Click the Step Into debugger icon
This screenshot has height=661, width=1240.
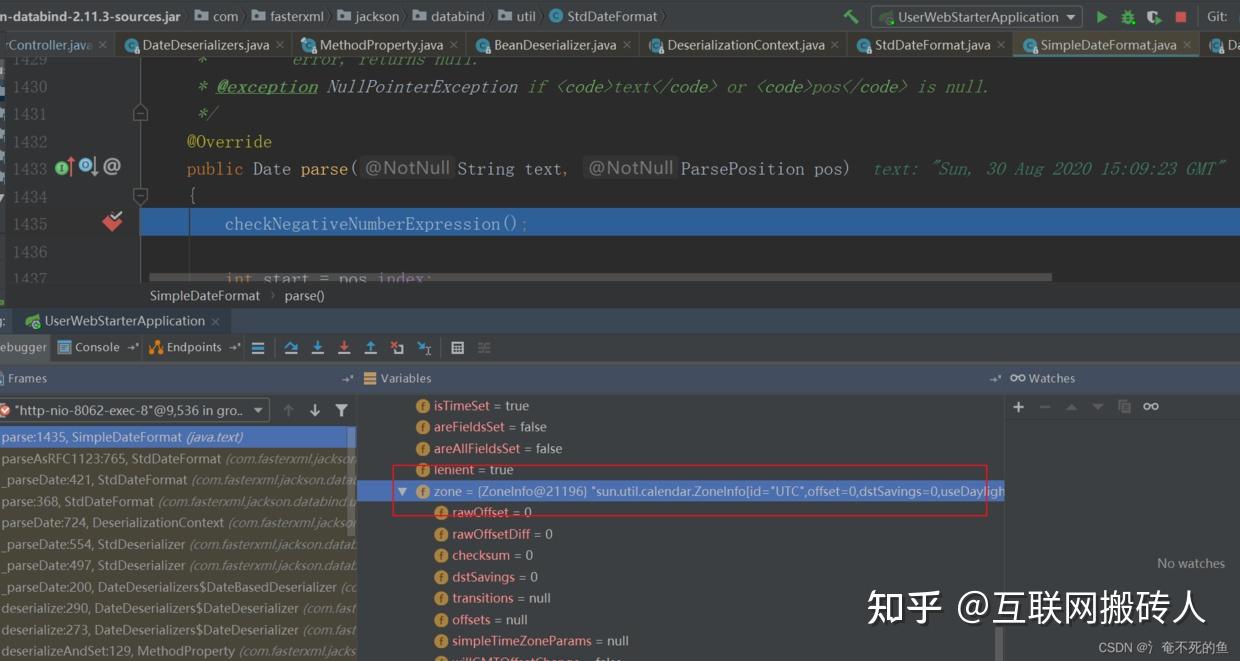point(317,347)
